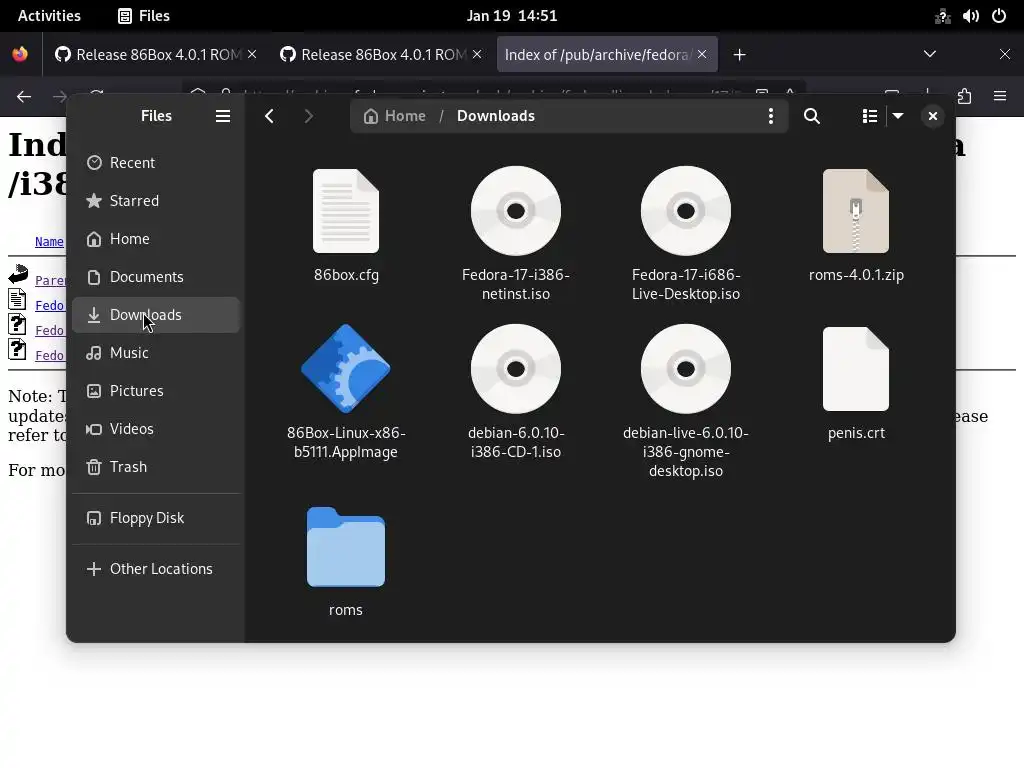Open Other Locations in the sidebar

tap(156, 569)
